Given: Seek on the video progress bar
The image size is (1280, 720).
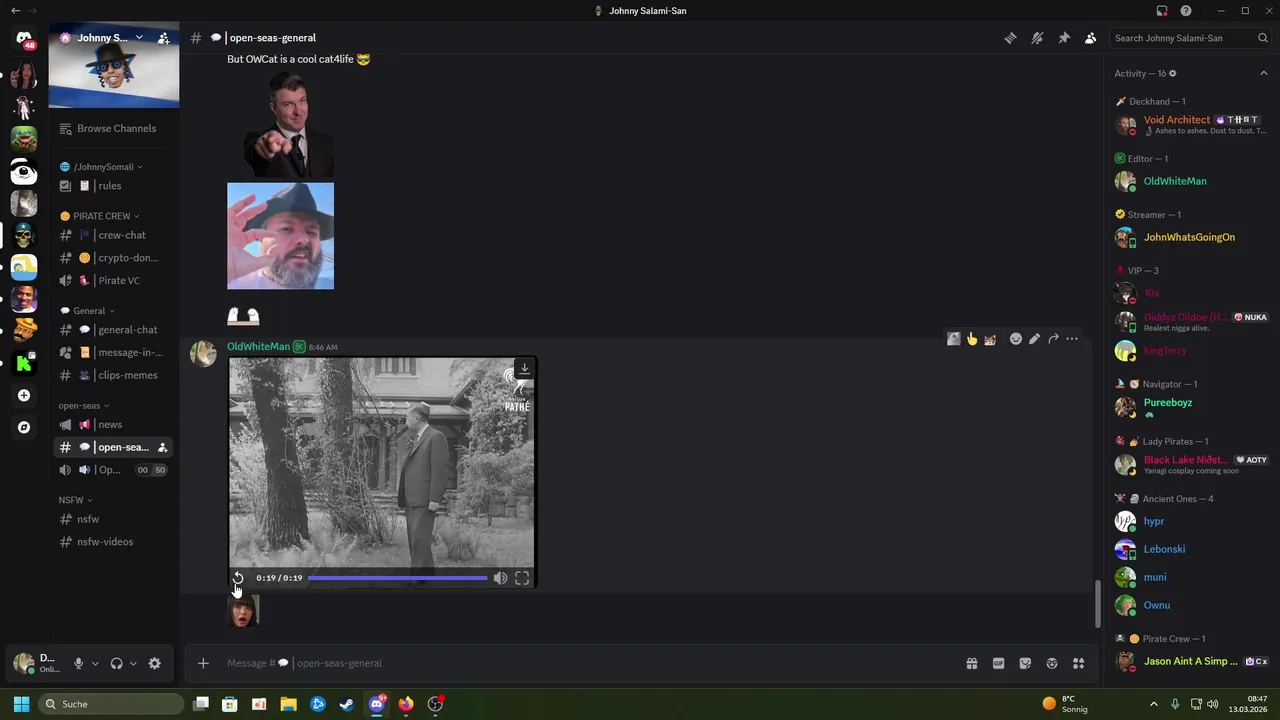Looking at the screenshot, I should point(398,578).
